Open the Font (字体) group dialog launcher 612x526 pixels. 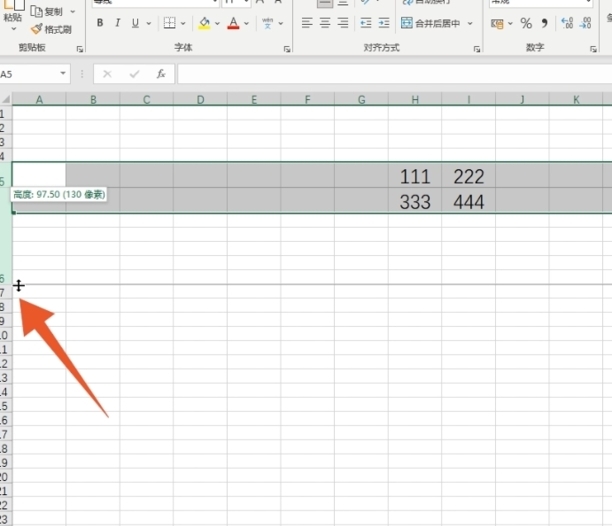pos(287,49)
